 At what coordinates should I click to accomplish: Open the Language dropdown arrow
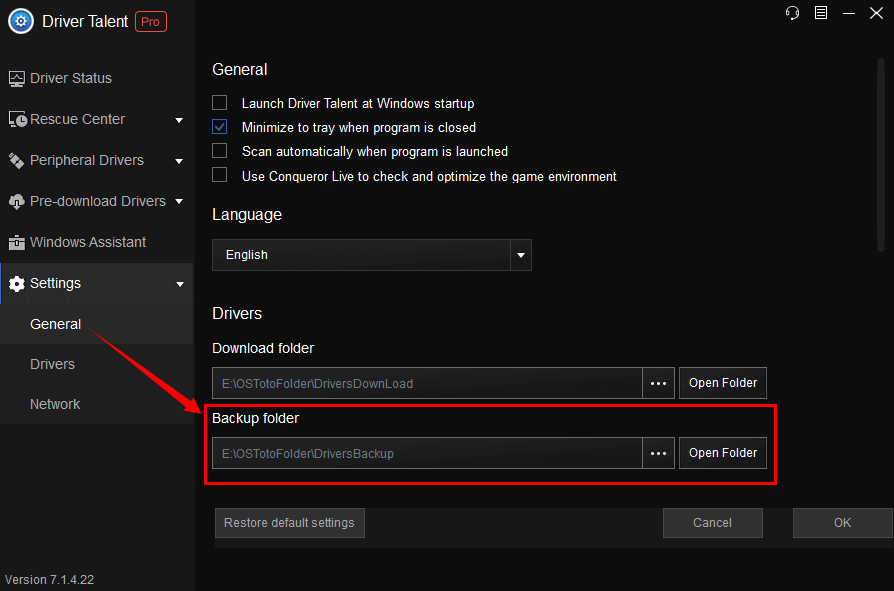click(521, 255)
